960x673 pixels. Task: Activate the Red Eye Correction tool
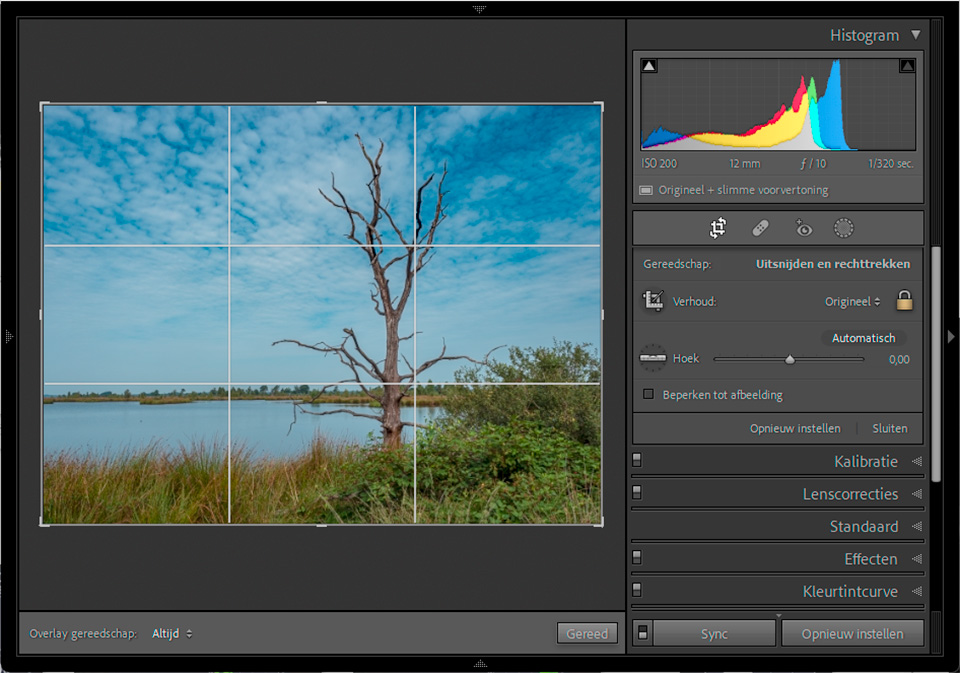tap(803, 228)
